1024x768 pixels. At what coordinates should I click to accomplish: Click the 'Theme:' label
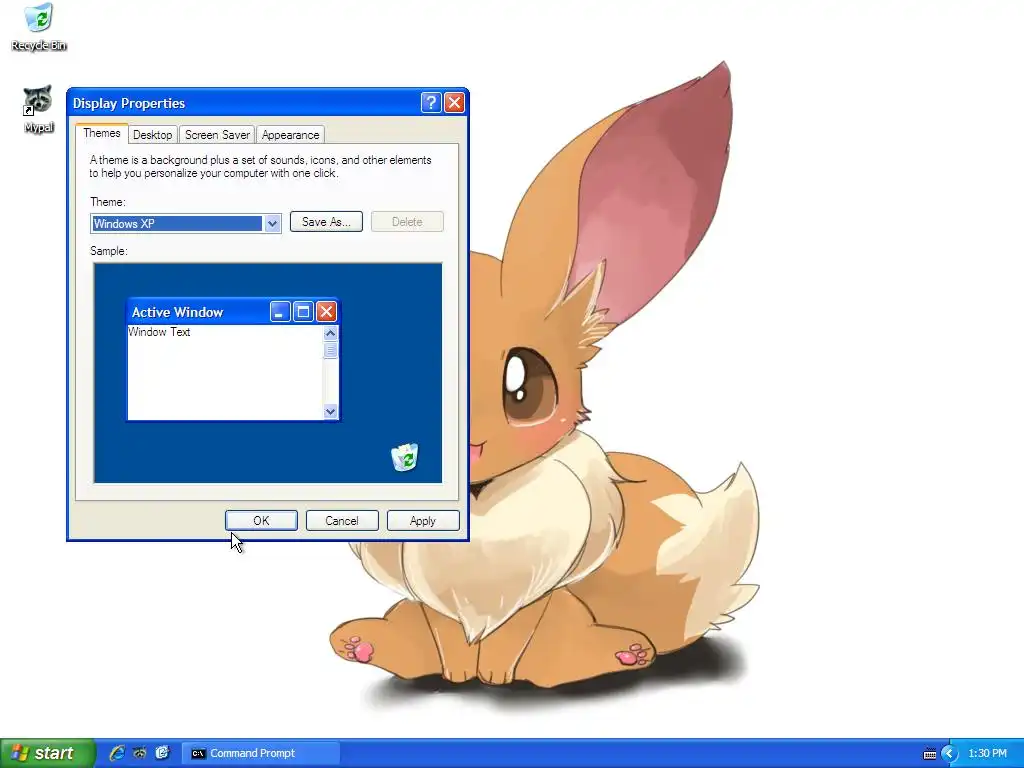click(108, 202)
